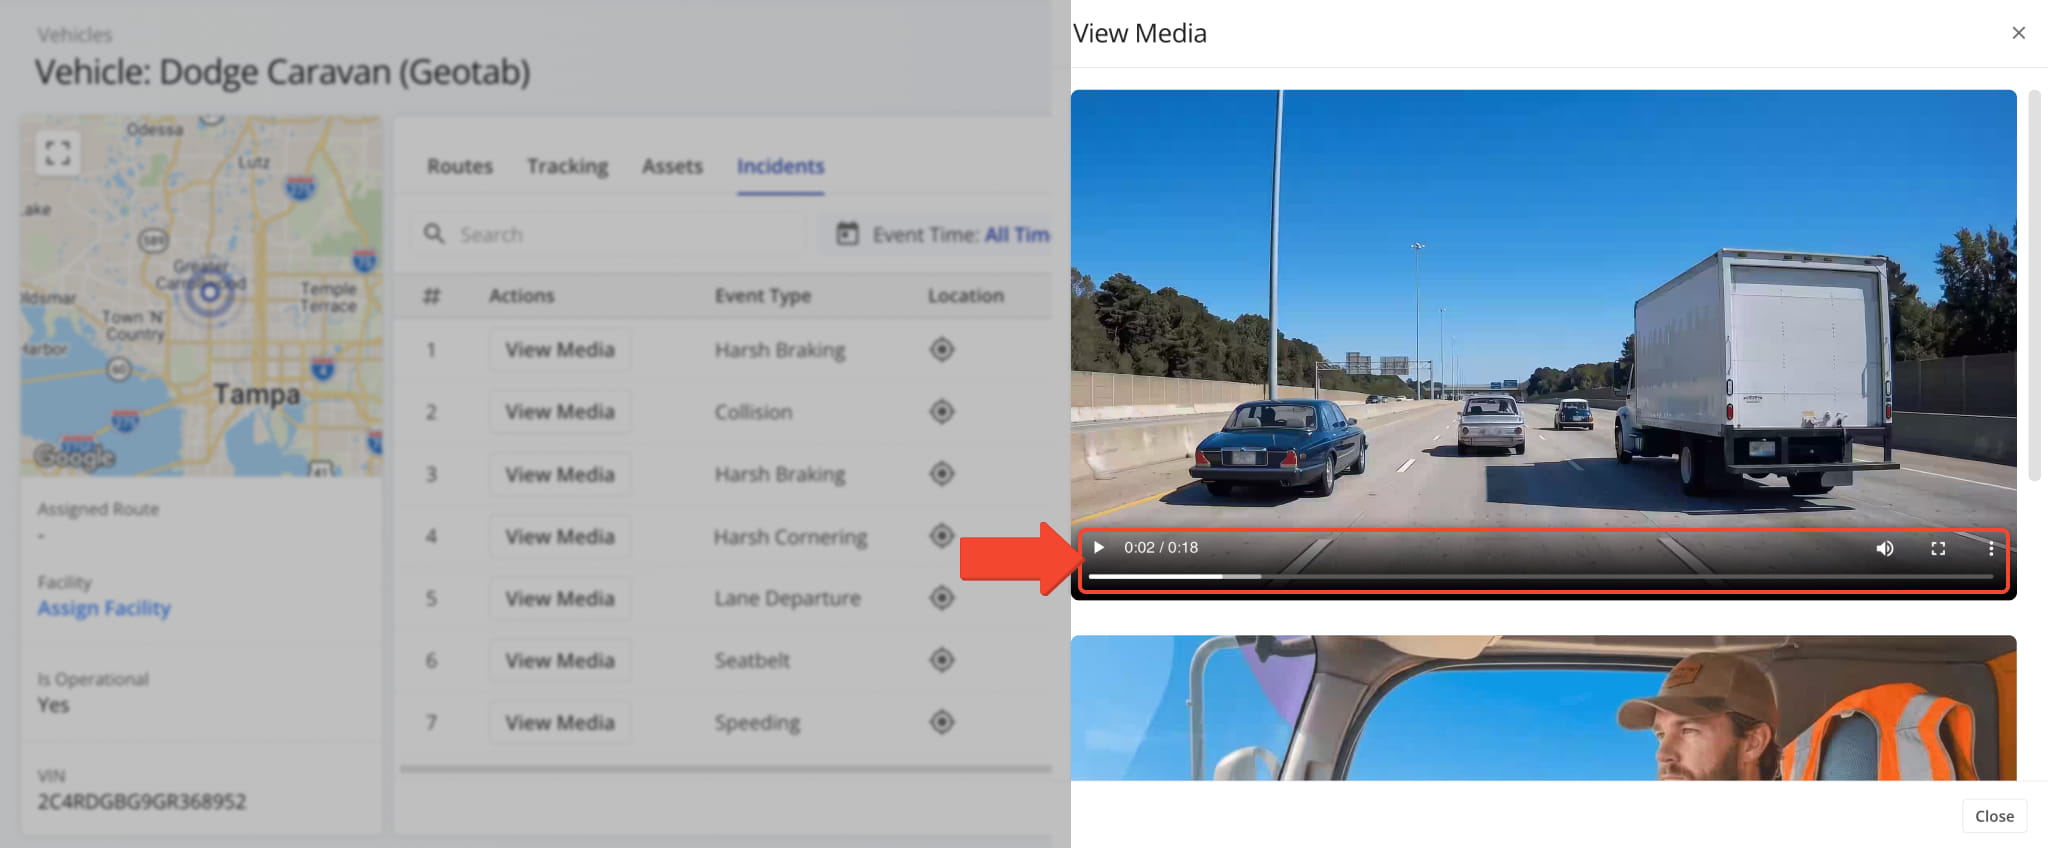
Task: Switch to the Assets tab
Action: [672, 166]
